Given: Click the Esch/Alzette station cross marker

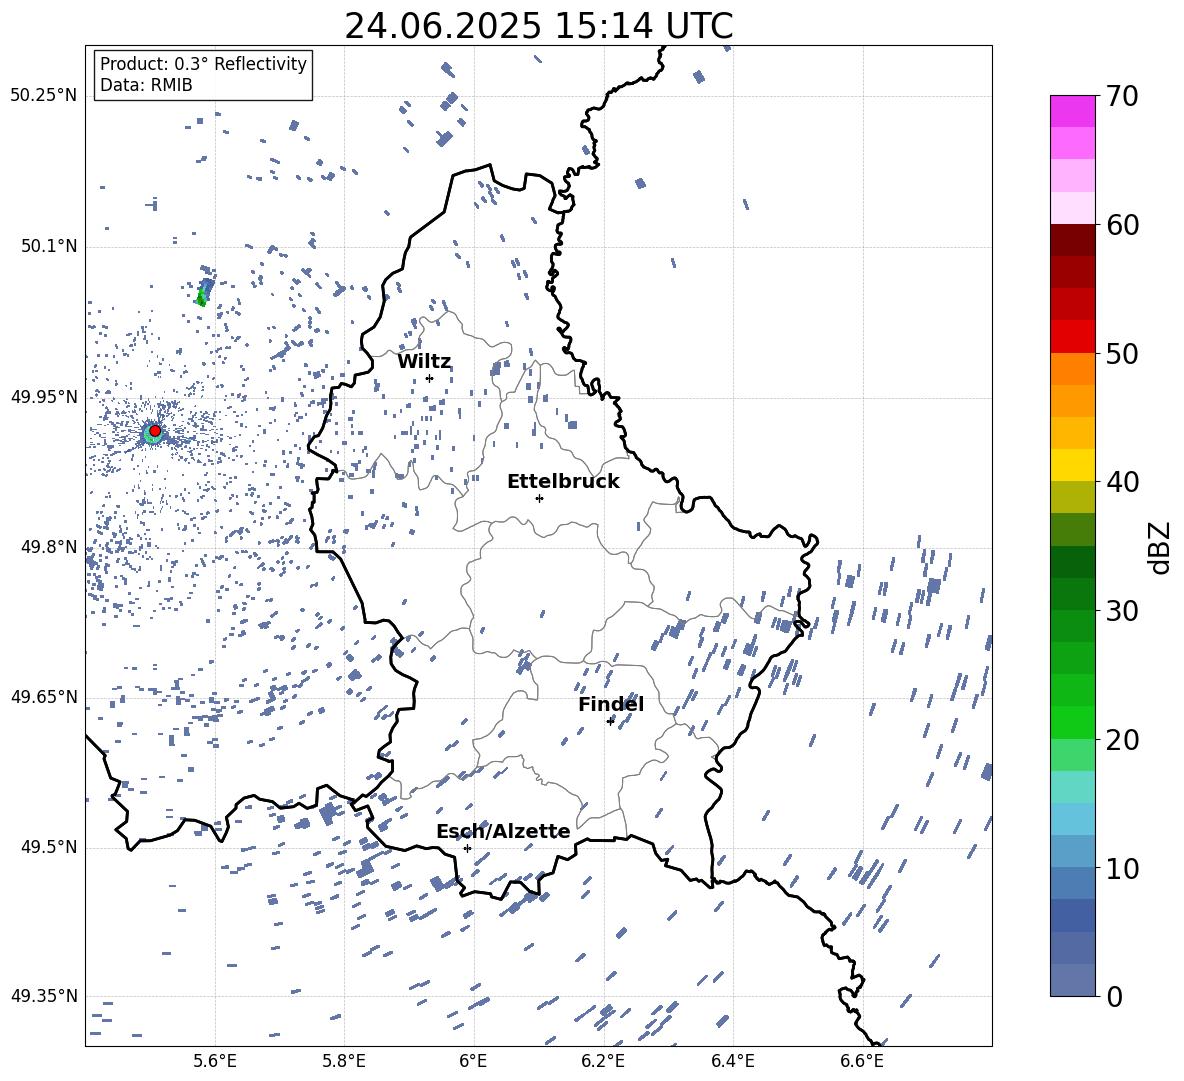Looking at the screenshot, I should tap(467, 848).
